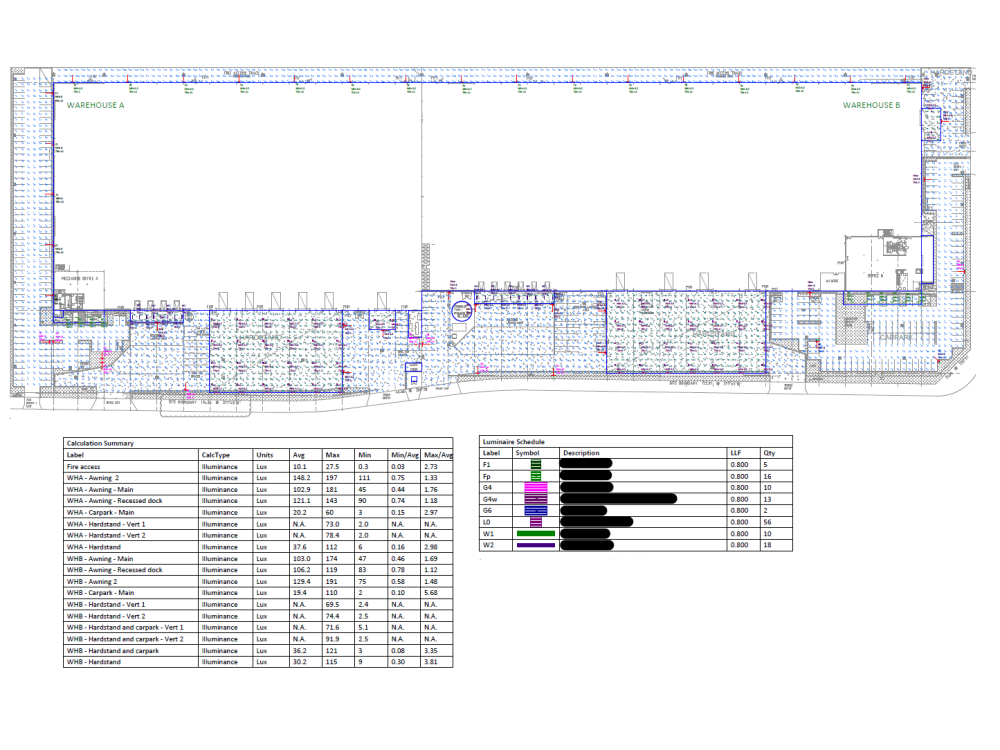The width and height of the screenshot is (1000, 750).
Task: Click the LLF column header
Action: click(x=736, y=453)
